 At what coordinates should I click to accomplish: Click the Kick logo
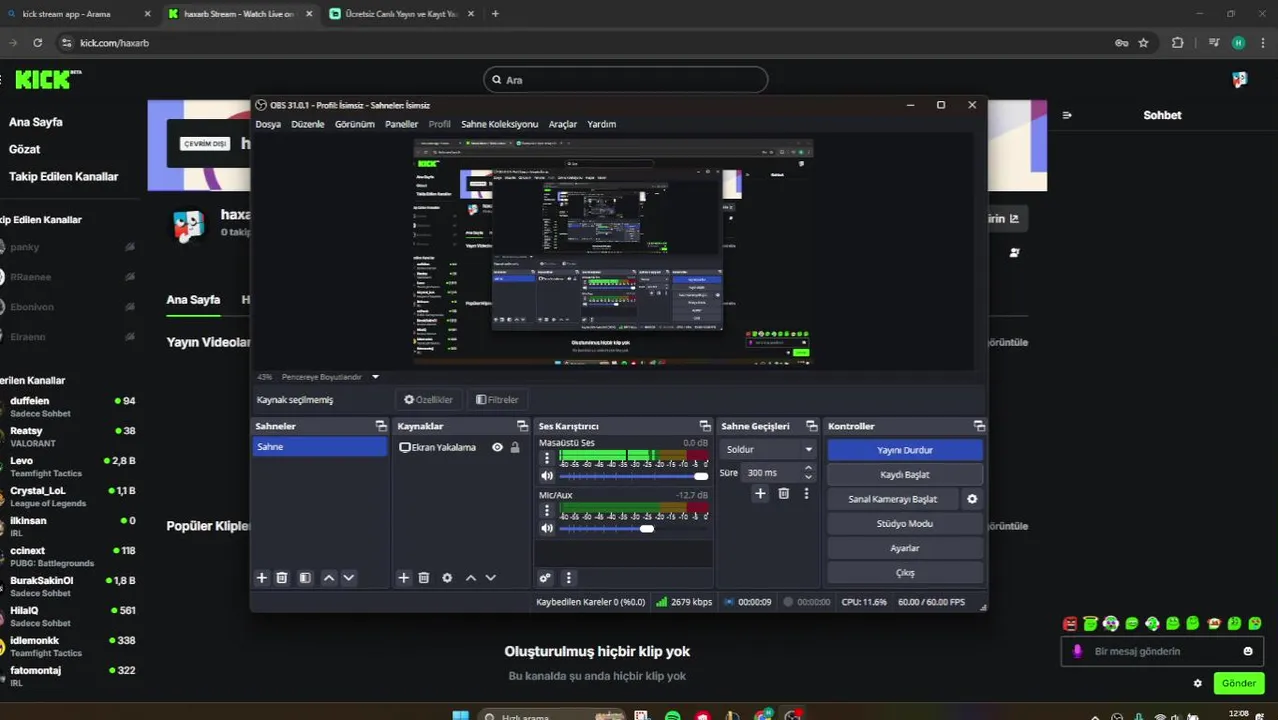pos(48,79)
